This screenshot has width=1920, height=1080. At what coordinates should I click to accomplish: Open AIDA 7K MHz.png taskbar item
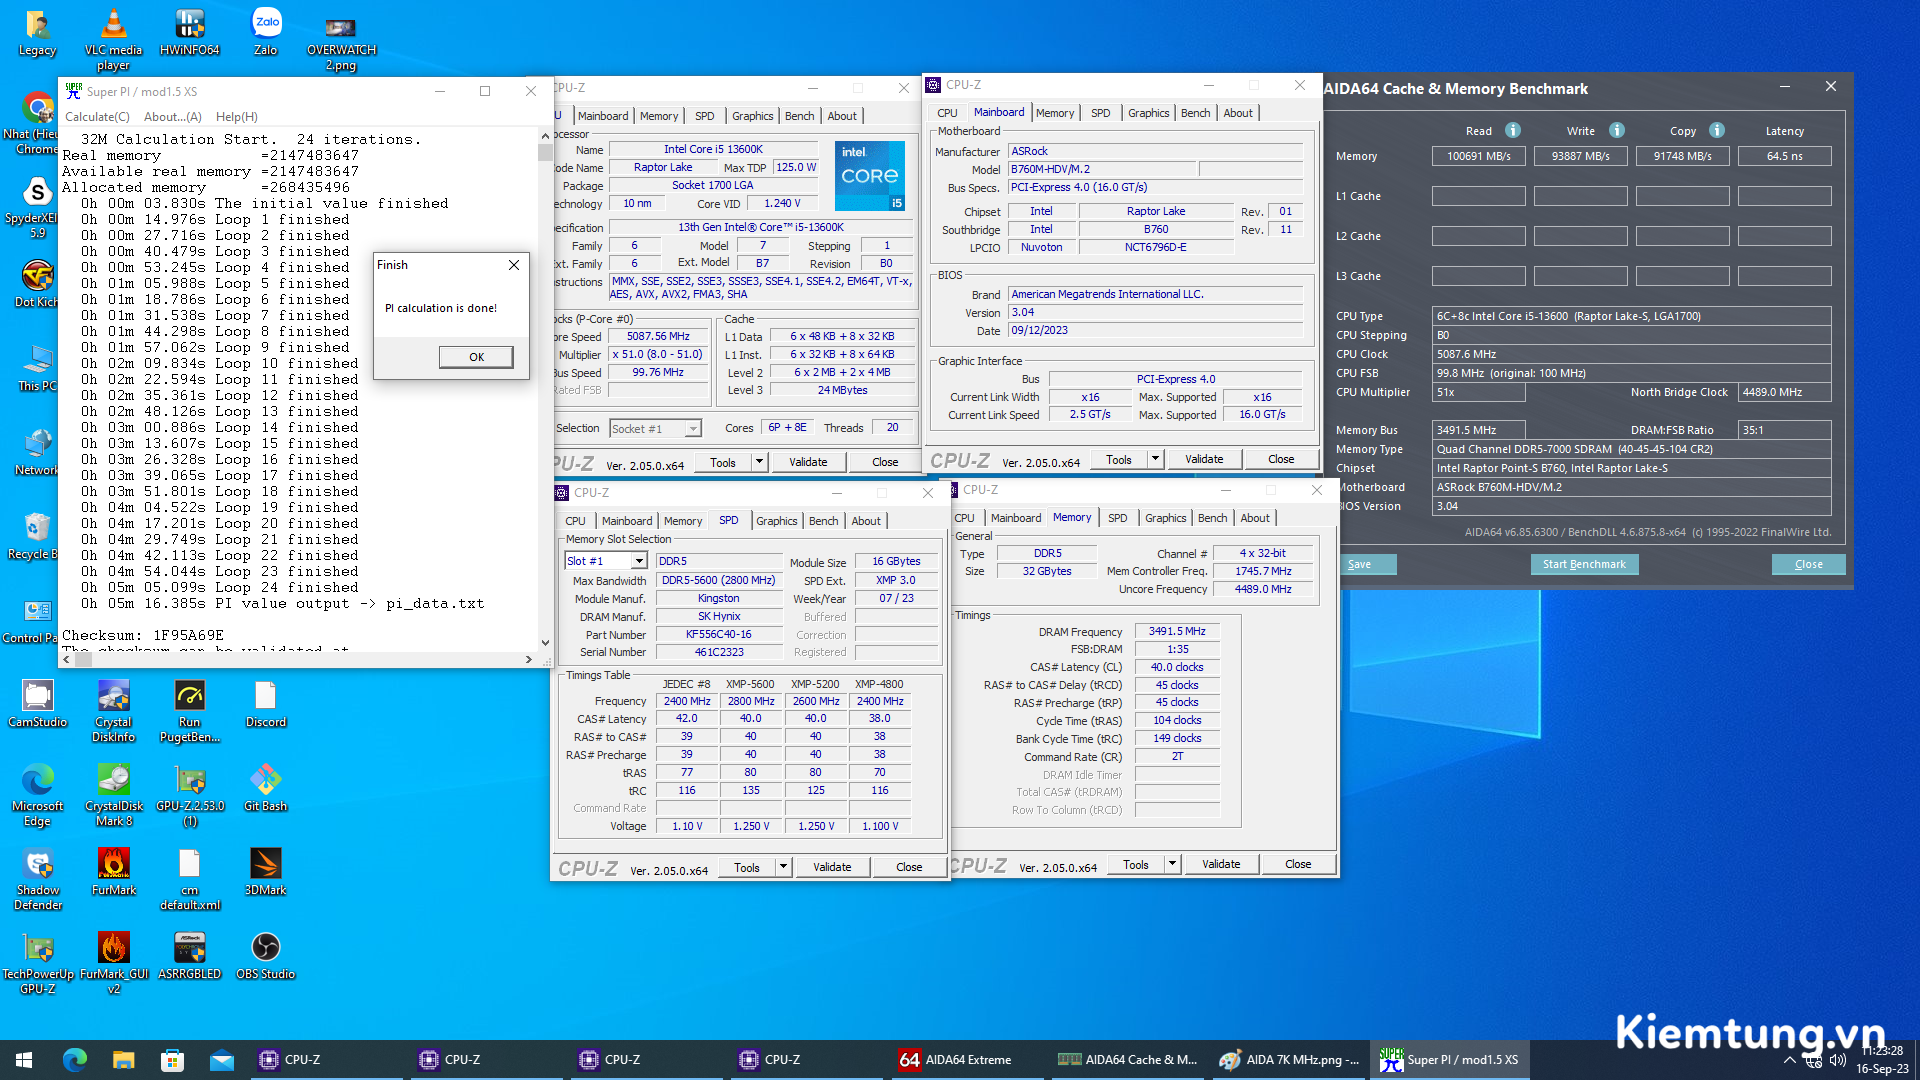(1289, 1060)
